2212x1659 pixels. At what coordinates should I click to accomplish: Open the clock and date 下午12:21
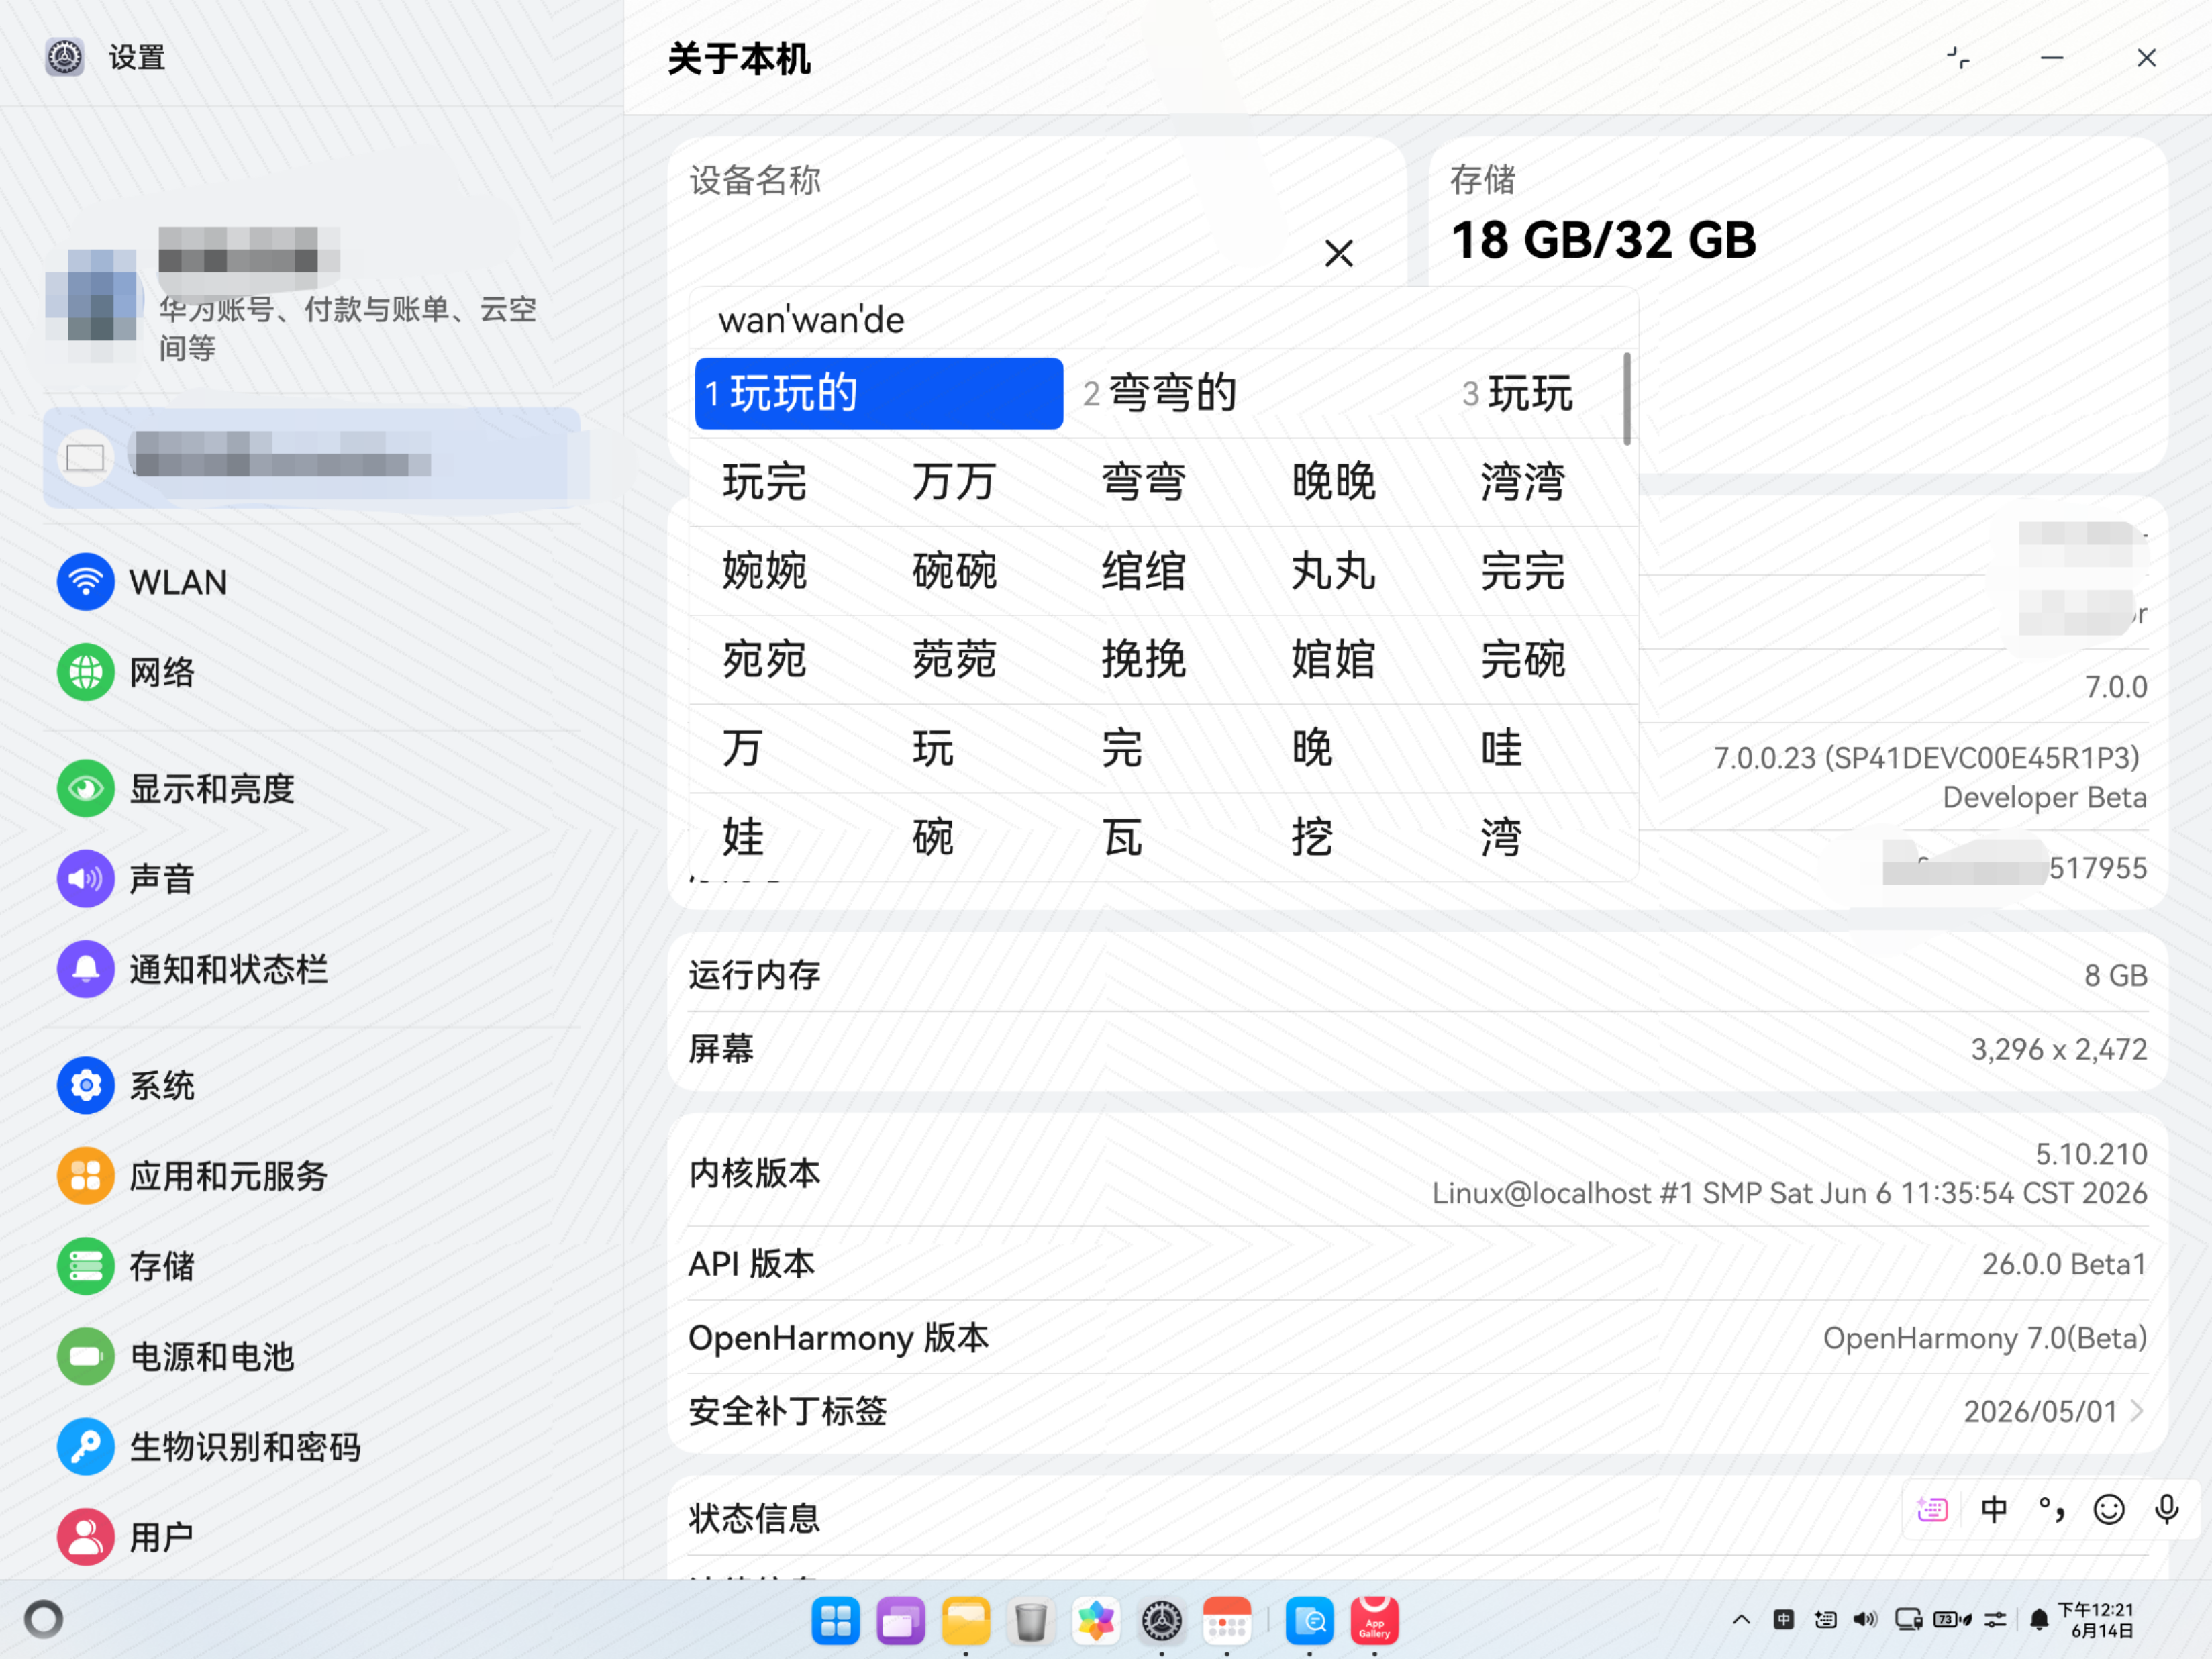tap(2096, 1620)
